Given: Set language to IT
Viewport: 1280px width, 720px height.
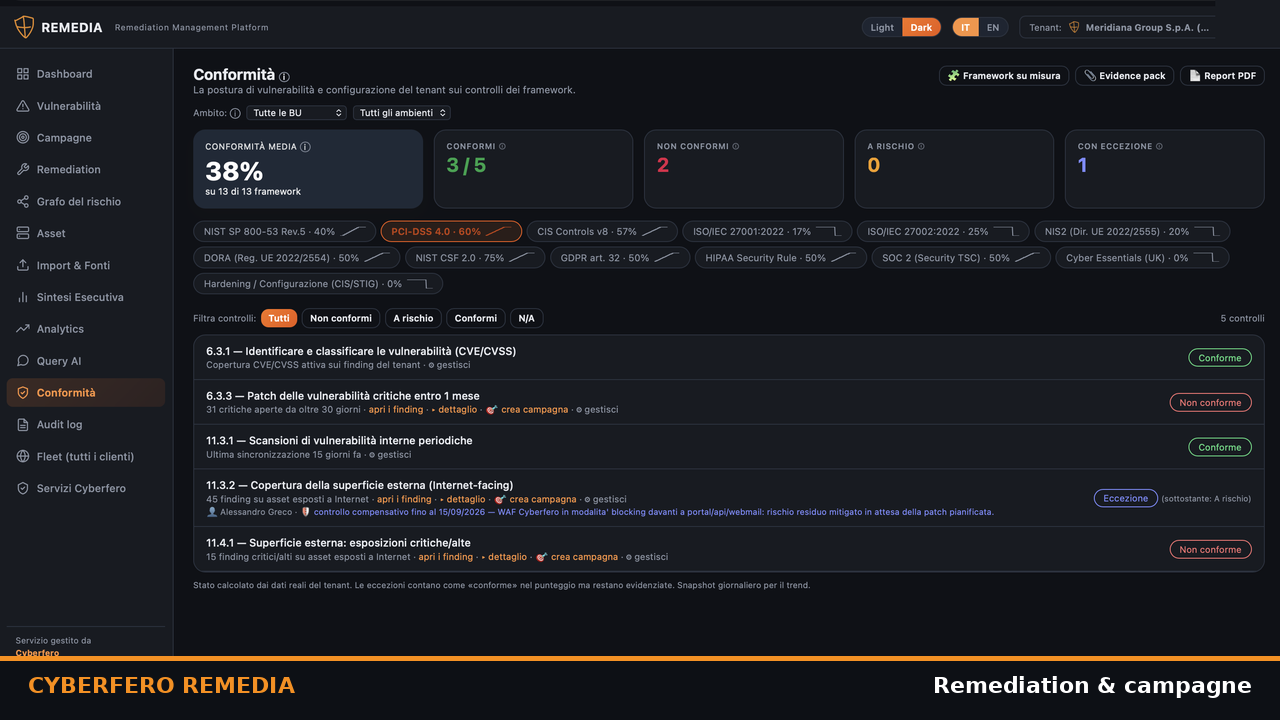Looking at the screenshot, I should (x=965, y=28).
